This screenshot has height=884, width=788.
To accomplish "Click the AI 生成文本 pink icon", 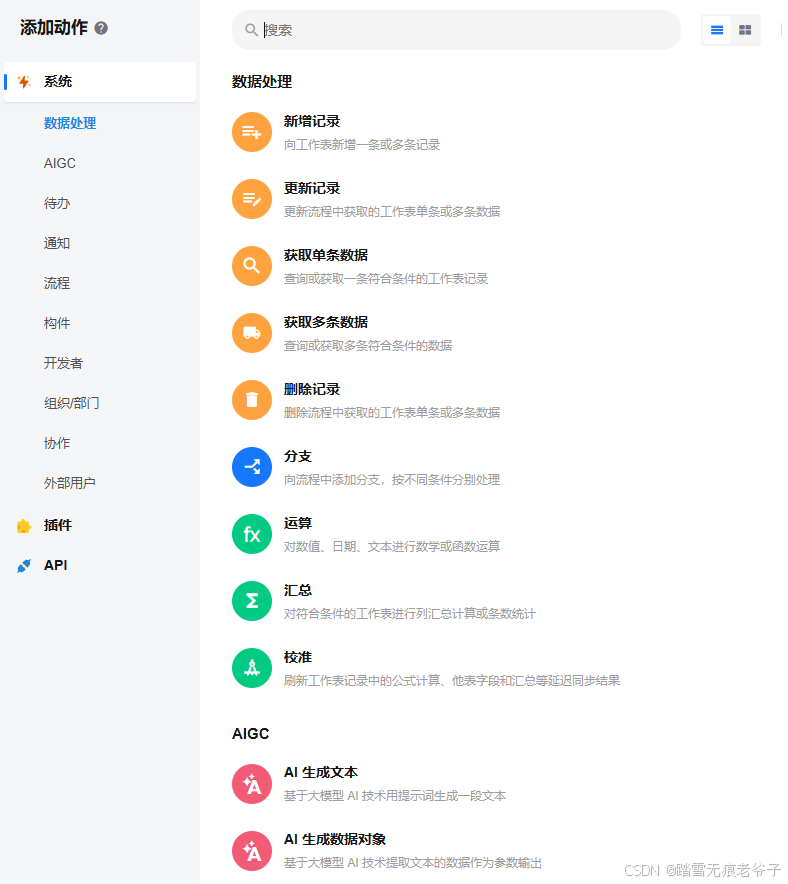I will click(x=252, y=784).
